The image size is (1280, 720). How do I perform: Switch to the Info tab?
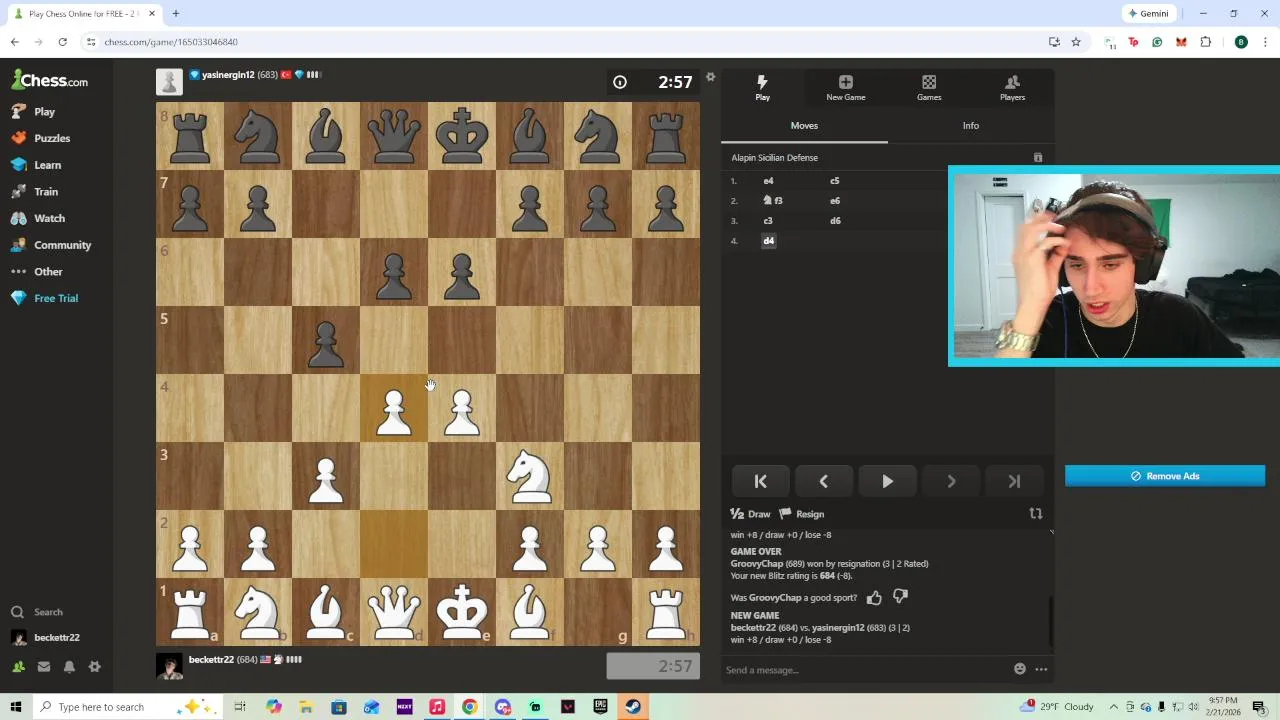click(x=971, y=126)
